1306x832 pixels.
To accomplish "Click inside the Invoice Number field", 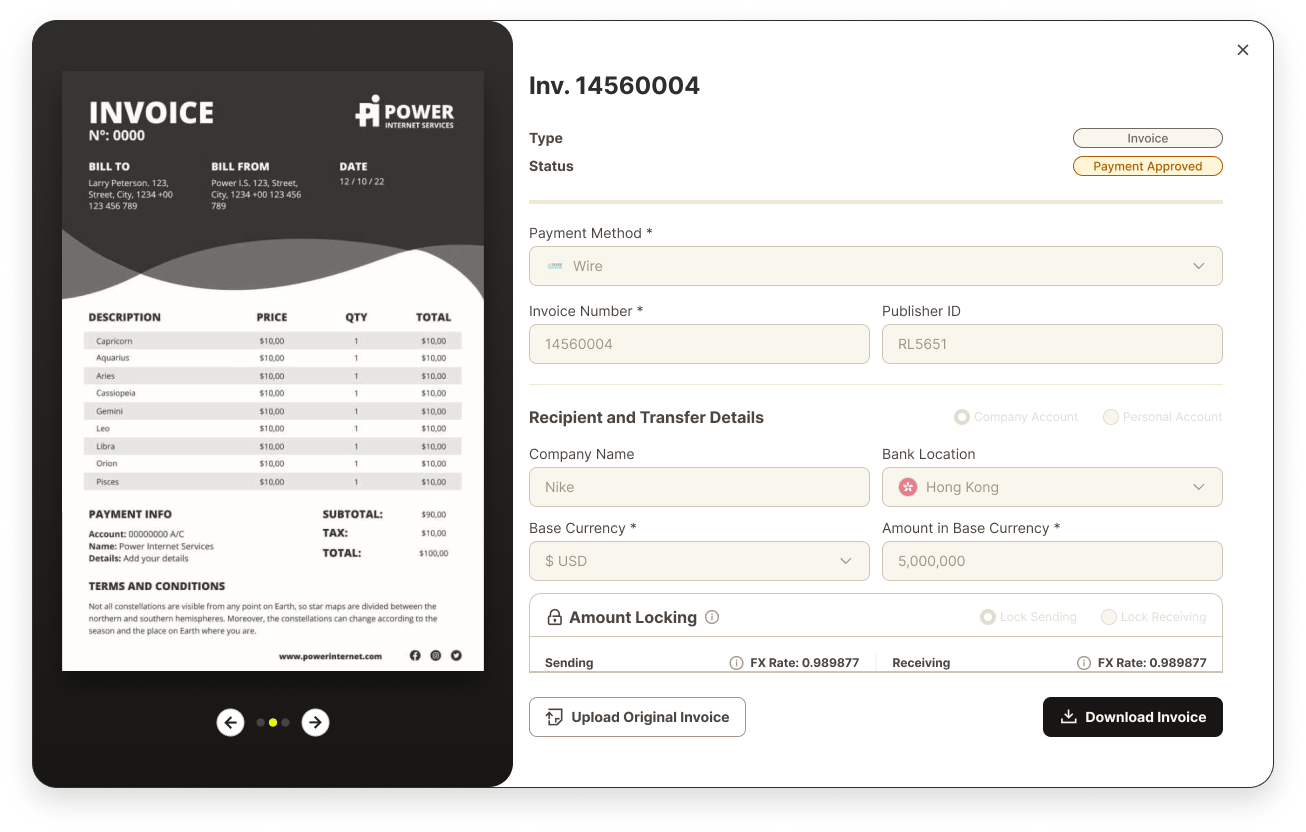I will pos(698,343).
